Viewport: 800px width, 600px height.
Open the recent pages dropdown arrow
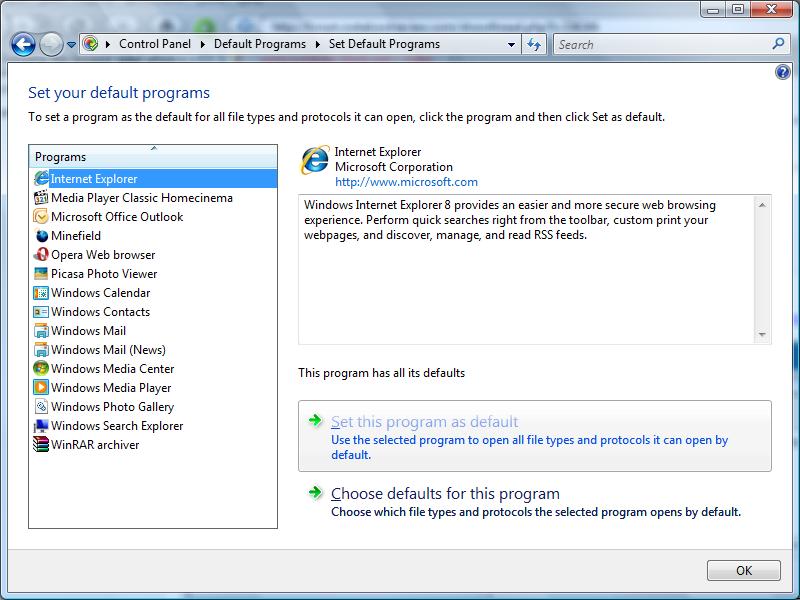pyautogui.click(x=71, y=45)
